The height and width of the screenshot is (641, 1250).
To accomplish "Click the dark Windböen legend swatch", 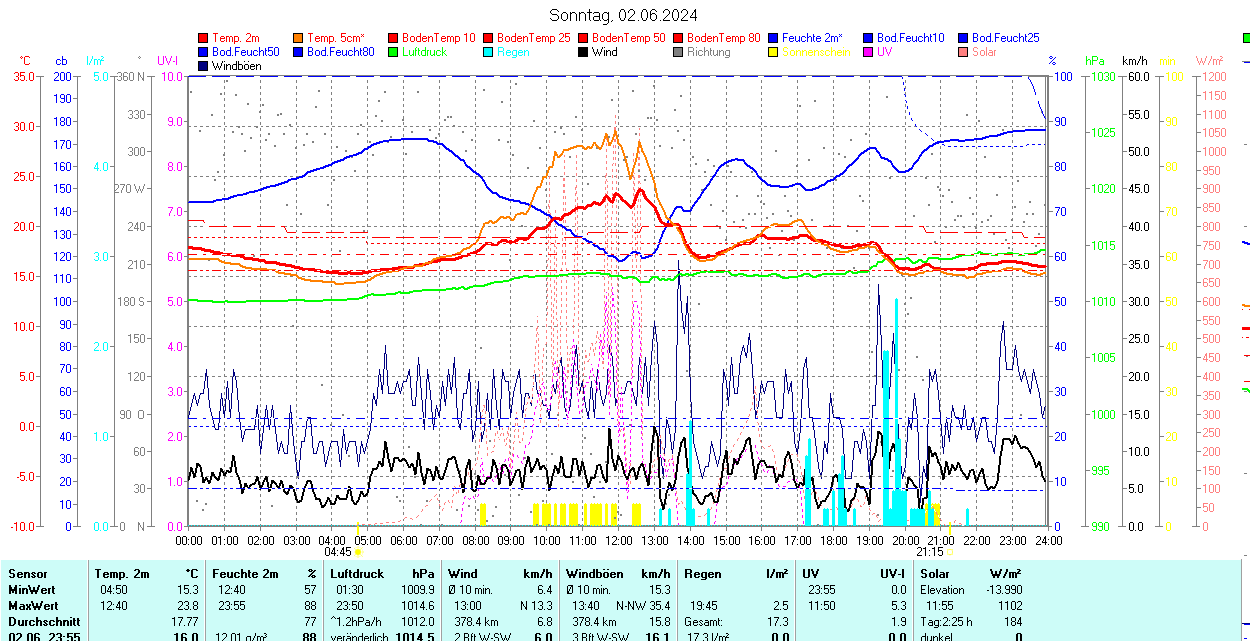I will (x=204, y=66).
